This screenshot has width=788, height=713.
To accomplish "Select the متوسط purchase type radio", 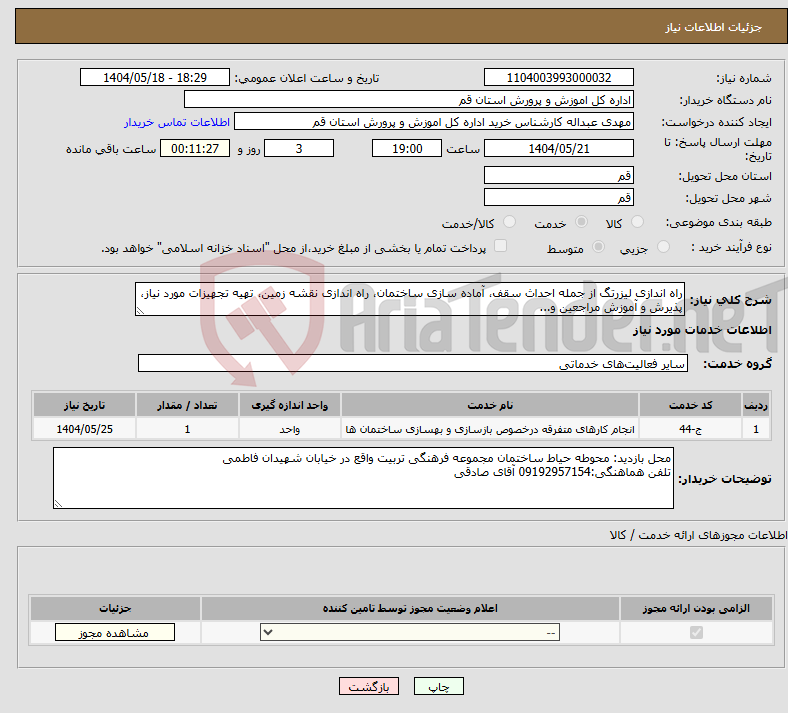I will [598, 247].
